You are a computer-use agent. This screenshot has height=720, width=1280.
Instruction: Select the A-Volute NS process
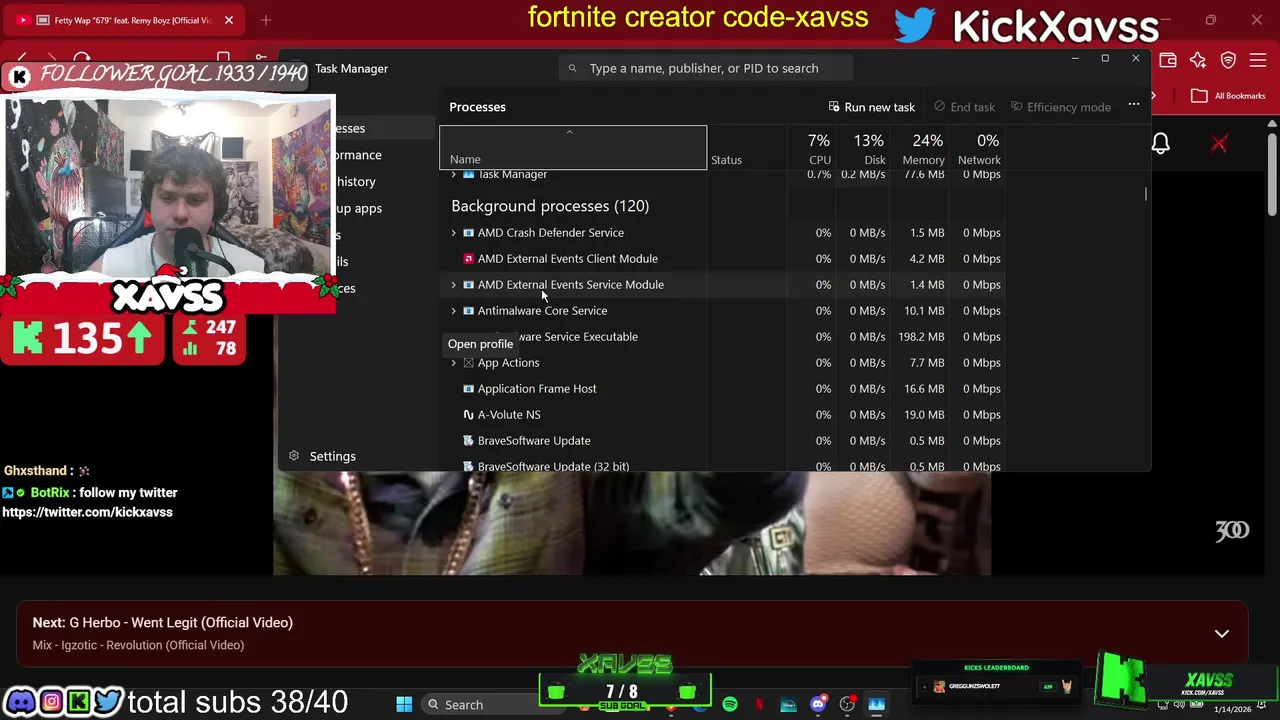[x=722, y=415]
